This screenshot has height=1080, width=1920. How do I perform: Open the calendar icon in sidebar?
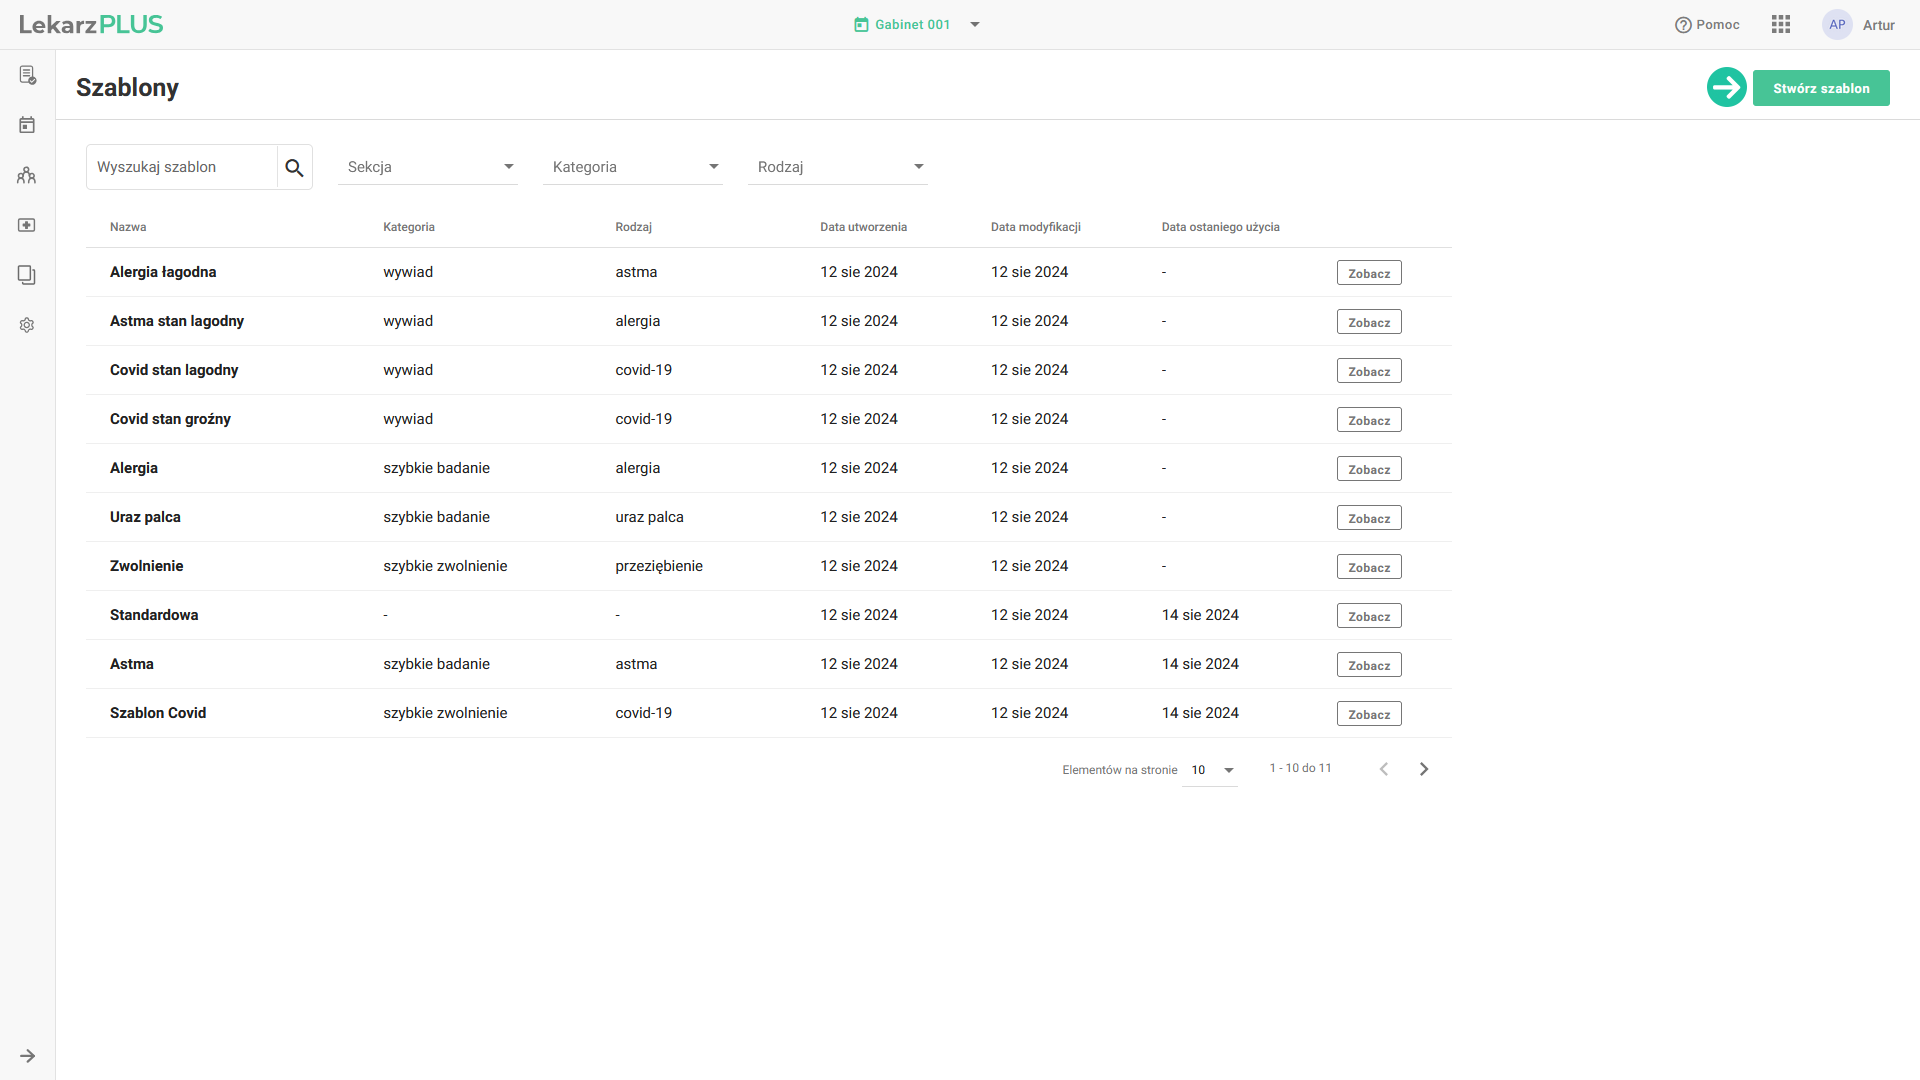(27, 125)
